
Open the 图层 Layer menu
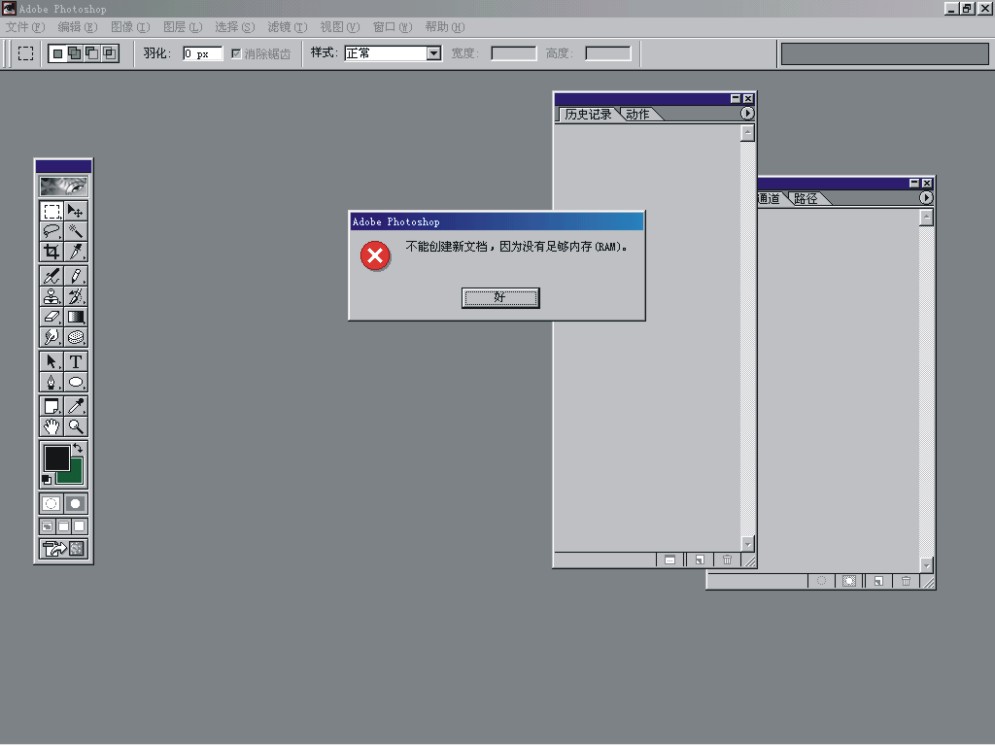click(183, 27)
